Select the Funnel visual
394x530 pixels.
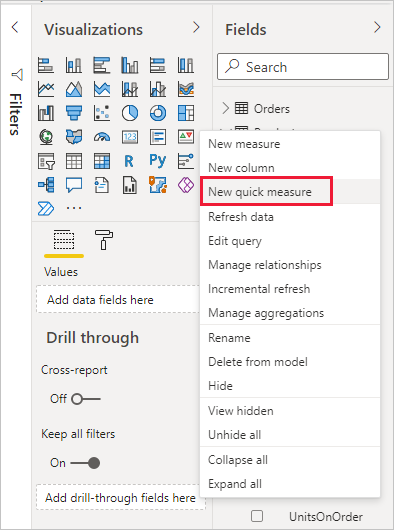74,113
